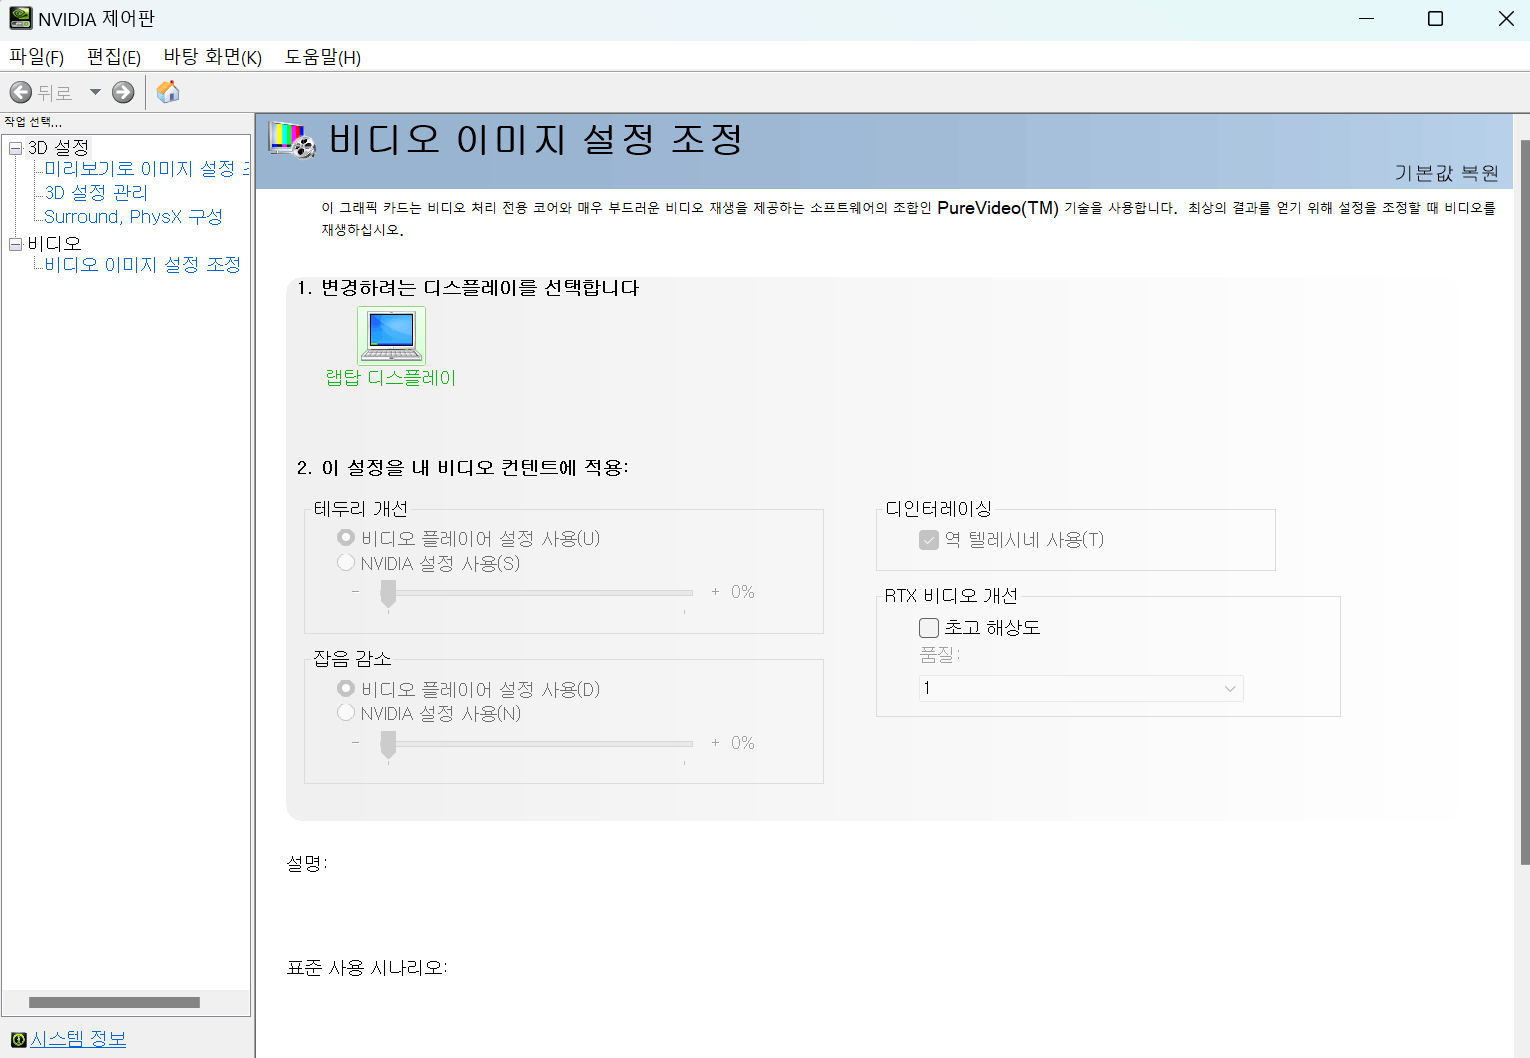Click the 표준 사용 시나리오: label
The height and width of the screenshot is (1058, 1530).
(367, 968)
